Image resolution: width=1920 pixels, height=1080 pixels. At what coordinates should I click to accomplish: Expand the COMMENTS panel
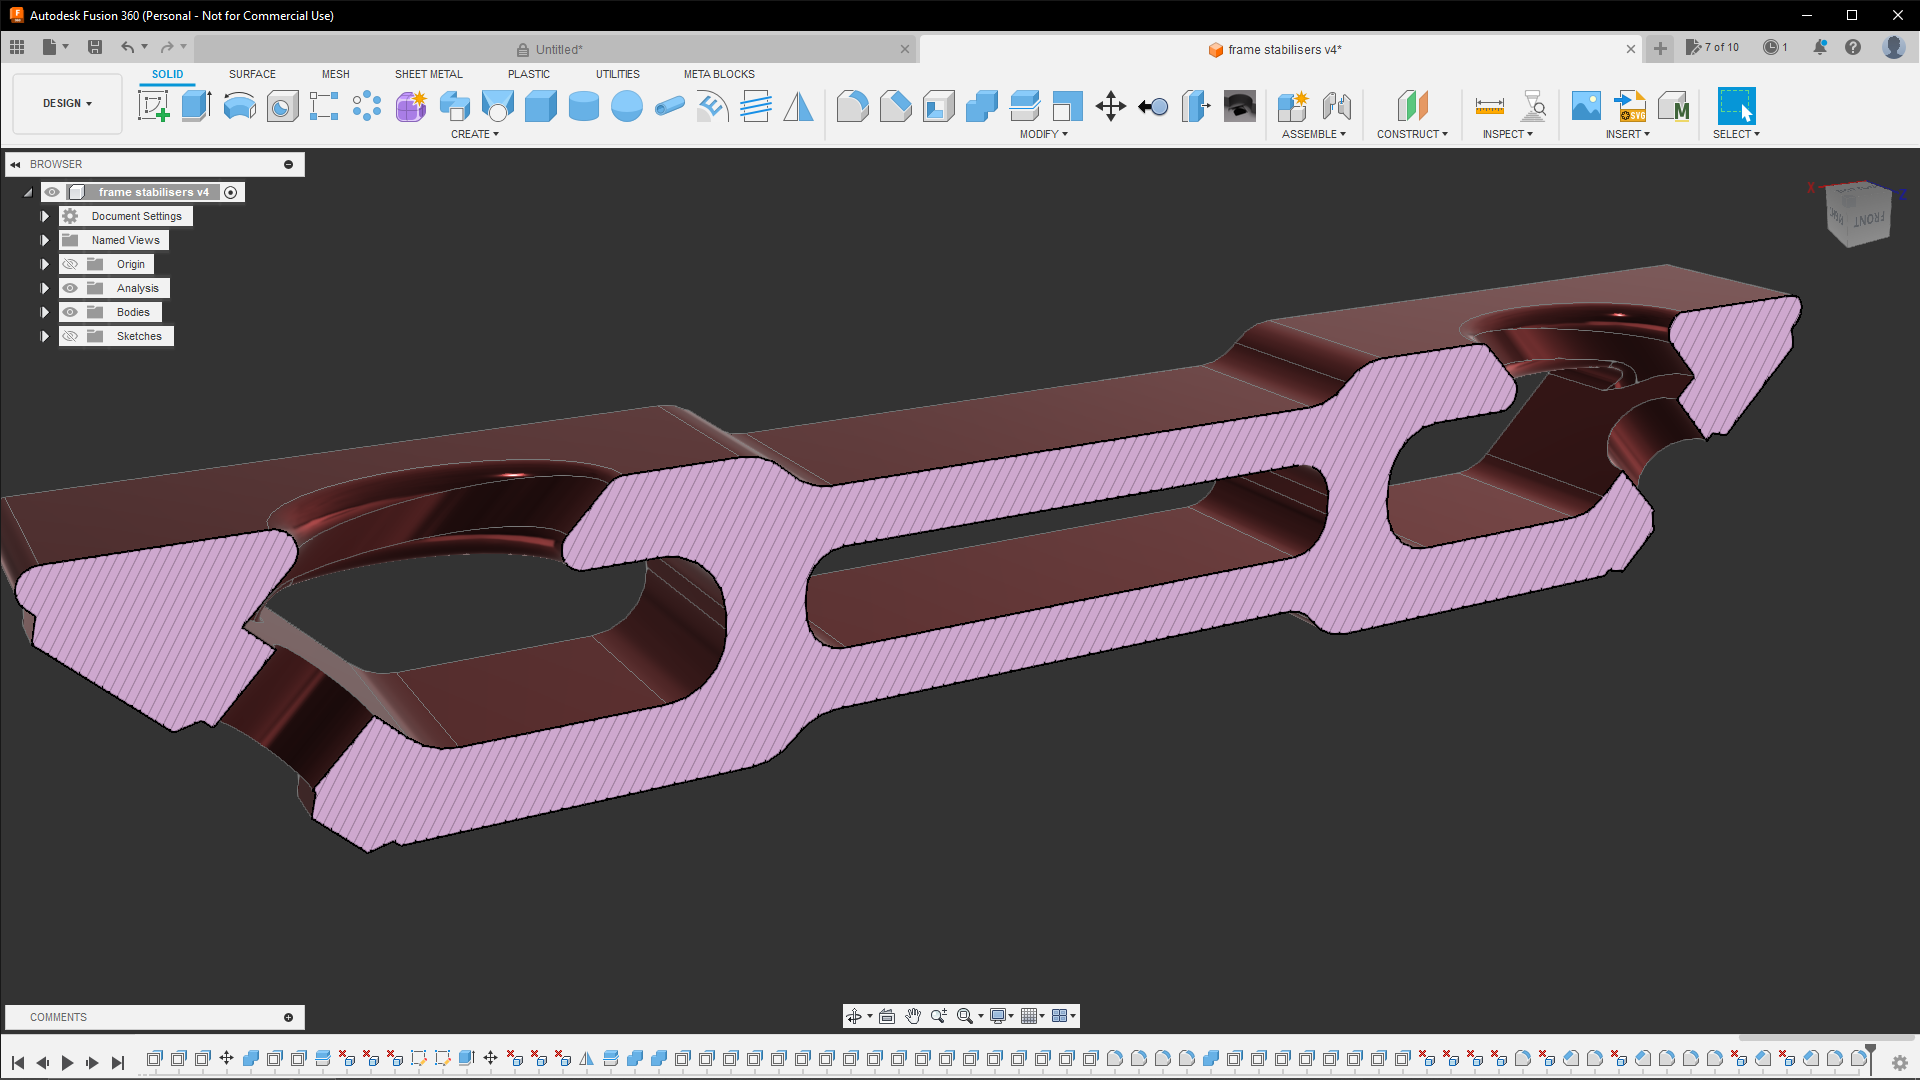pos(288,1017)
